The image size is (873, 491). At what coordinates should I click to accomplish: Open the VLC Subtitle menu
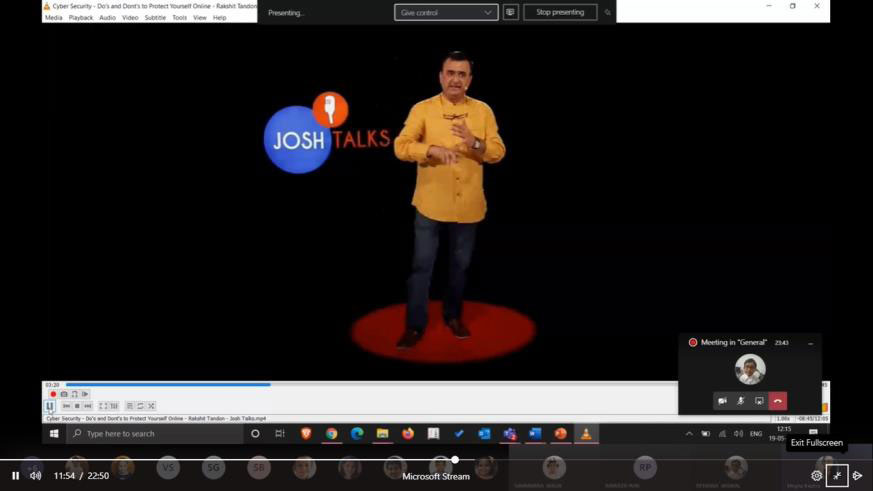155,18
